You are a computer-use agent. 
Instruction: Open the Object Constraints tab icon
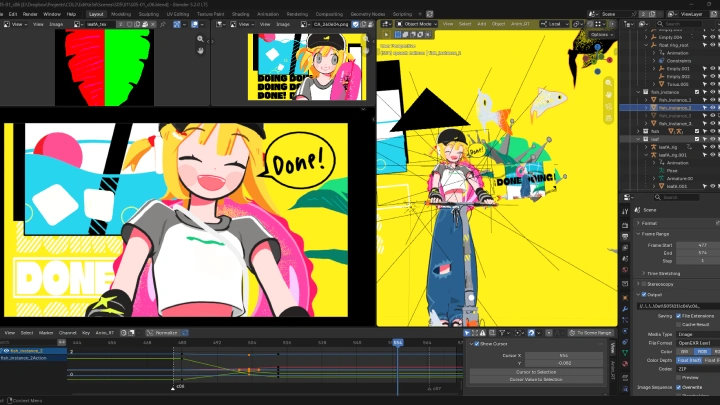(625, 342)
